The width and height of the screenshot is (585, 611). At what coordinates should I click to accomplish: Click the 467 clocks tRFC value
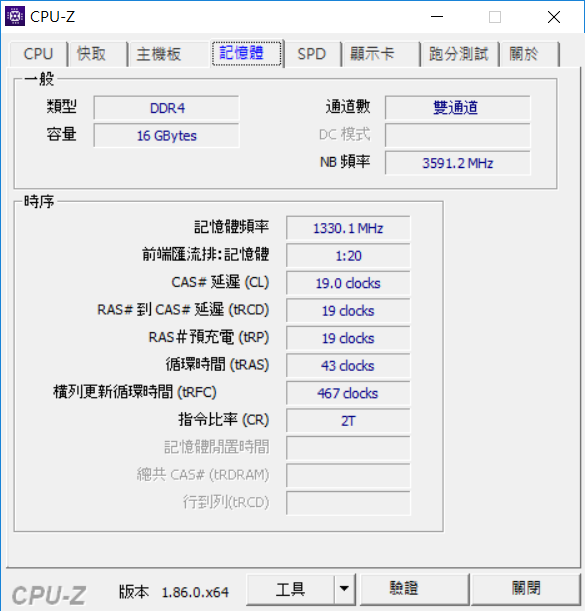[348, 393]
